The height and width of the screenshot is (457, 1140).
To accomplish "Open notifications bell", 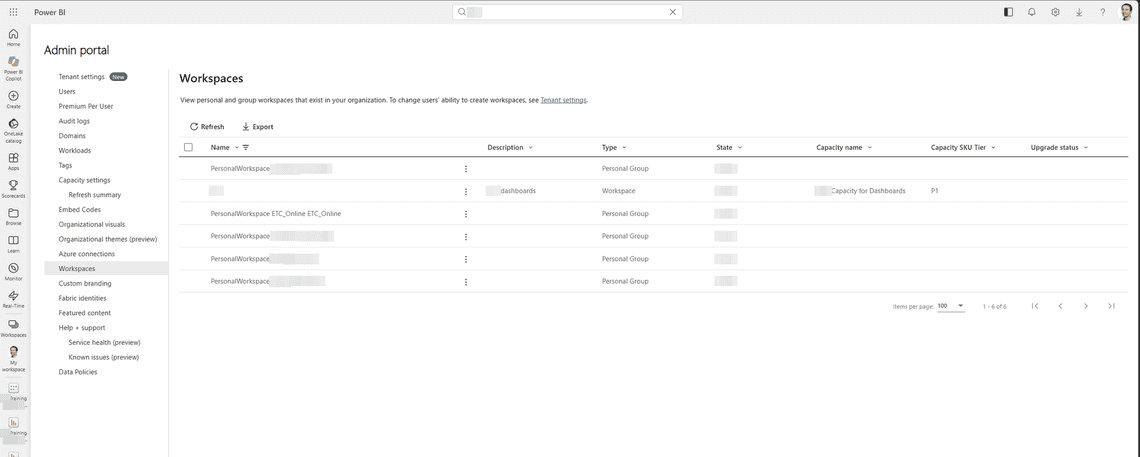I will [1031, 12].
